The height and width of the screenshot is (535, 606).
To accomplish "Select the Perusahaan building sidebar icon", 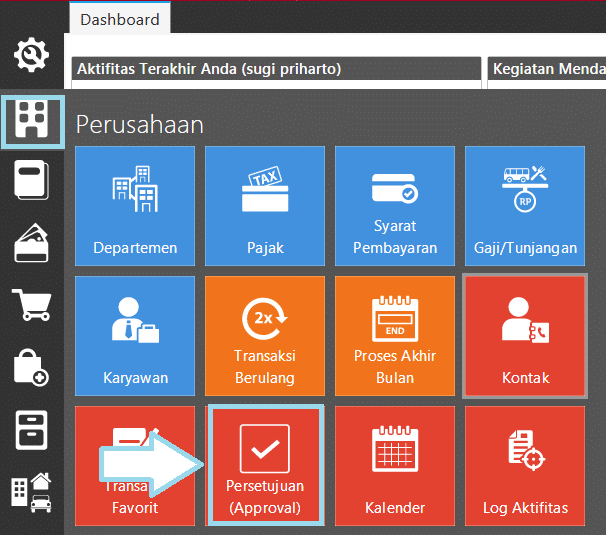I will [32, 121].
